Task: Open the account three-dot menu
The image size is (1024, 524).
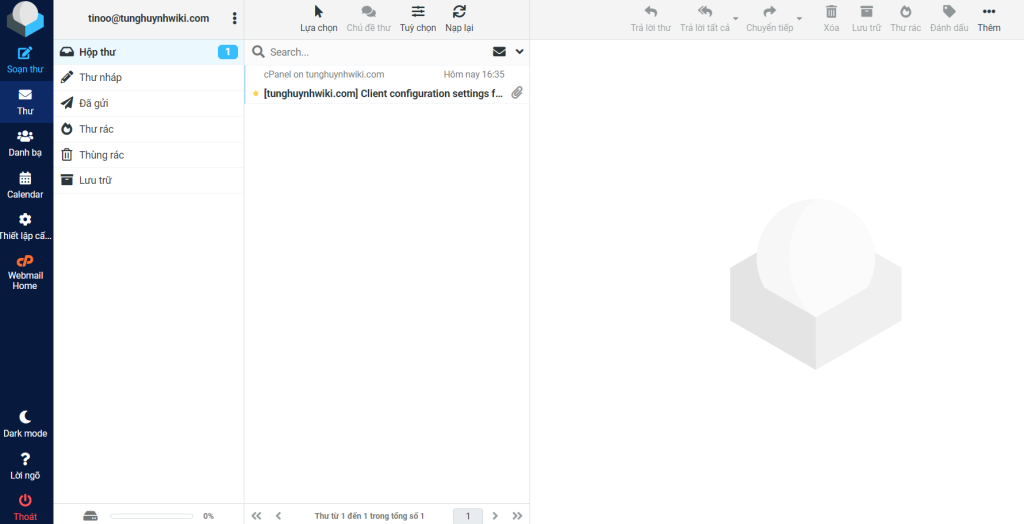Action: click(234, 18)
